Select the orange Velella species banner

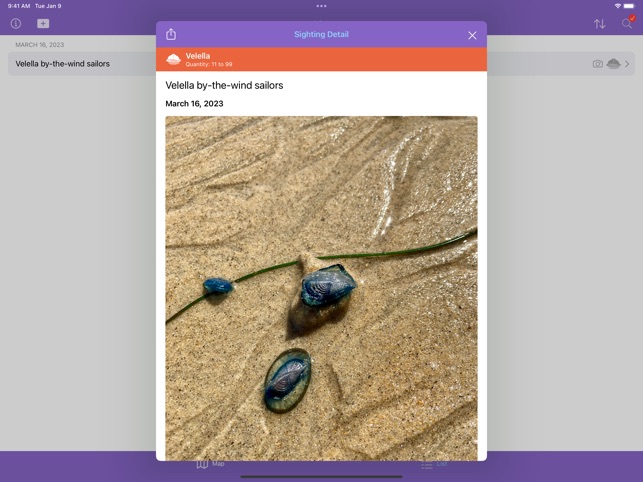pos(321,59)
